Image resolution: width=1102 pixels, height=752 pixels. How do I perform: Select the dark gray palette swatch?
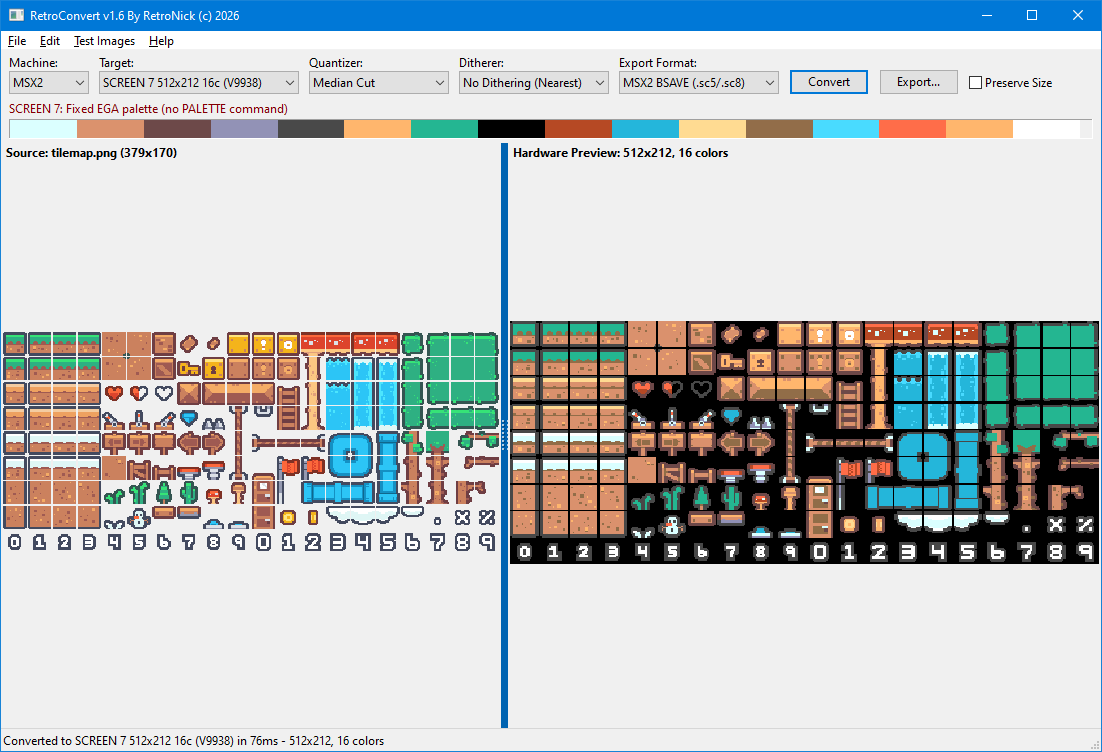click(x=311, y=129)
